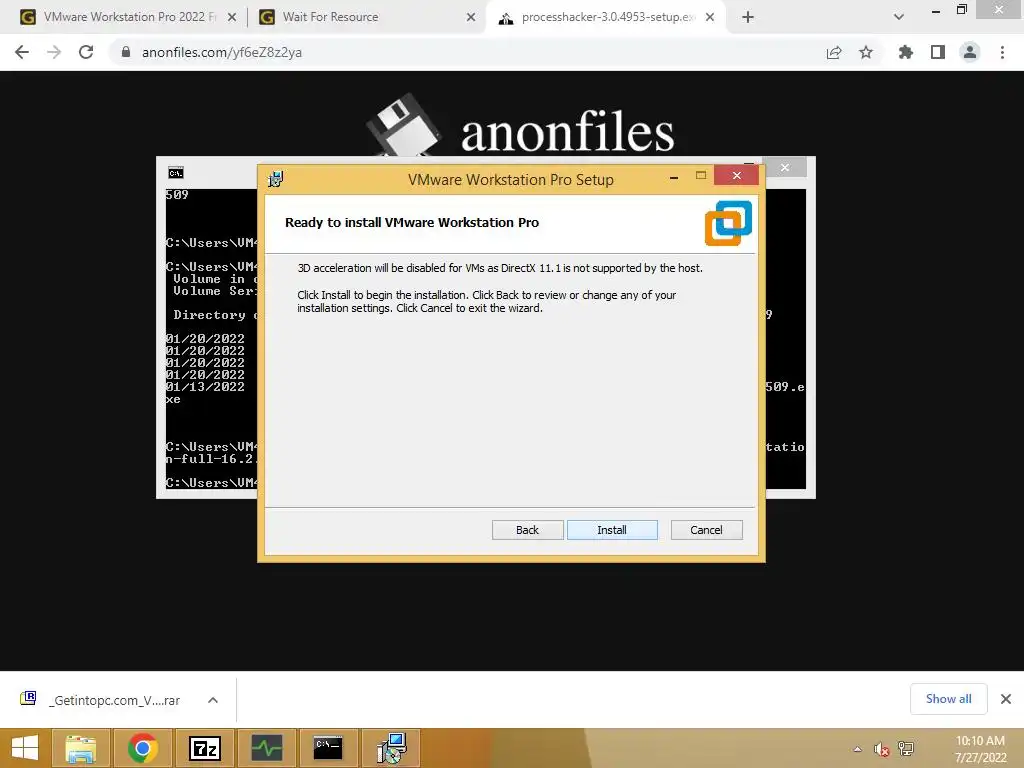This screenshot has width=1024, height=768.
Task: Open Chrome extensions puzzle icon
Action: click(906, 52)
